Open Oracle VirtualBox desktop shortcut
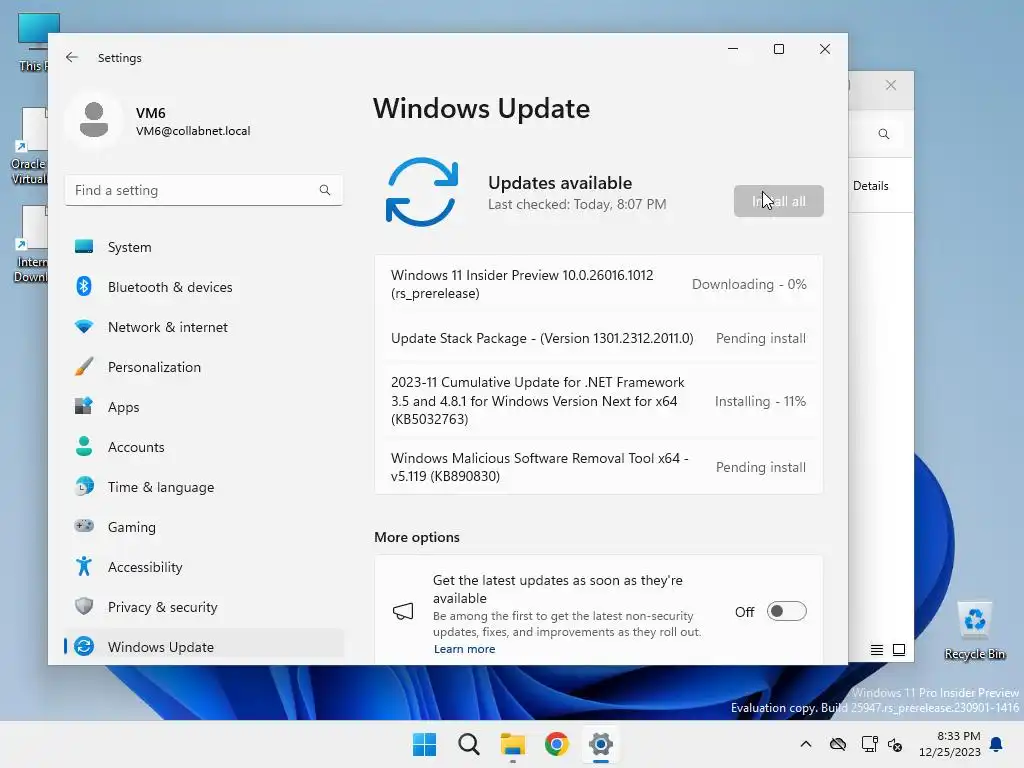This screenshot has width=1024, height=768. (29, 146)
